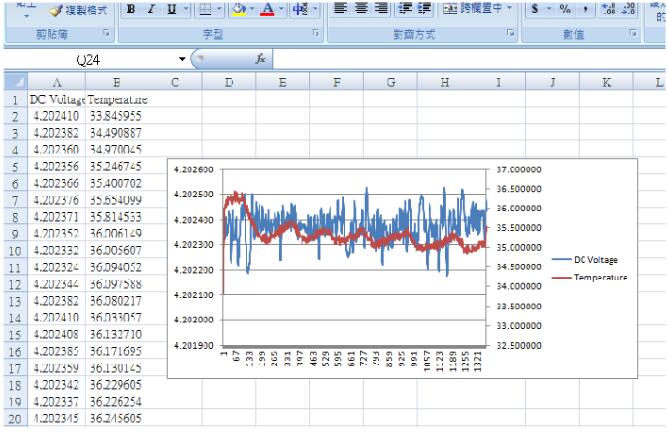Select column A header
Image resolution: width=668 pixels, height=438 pixels.
pyautogui.click(x=57, y=82)
